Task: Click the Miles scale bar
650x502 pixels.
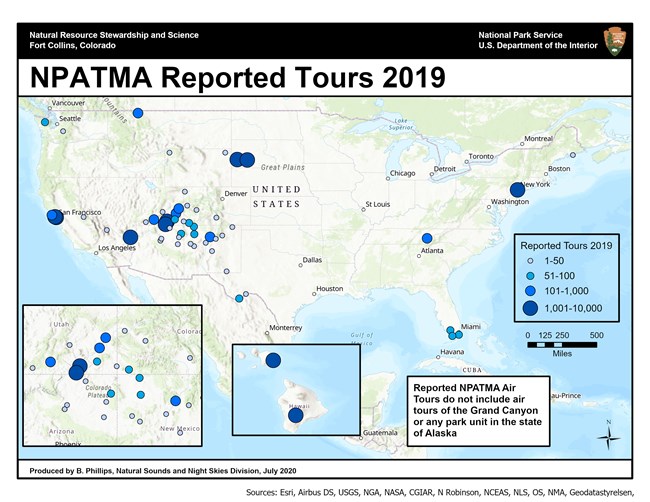Action: click(561, 343)
